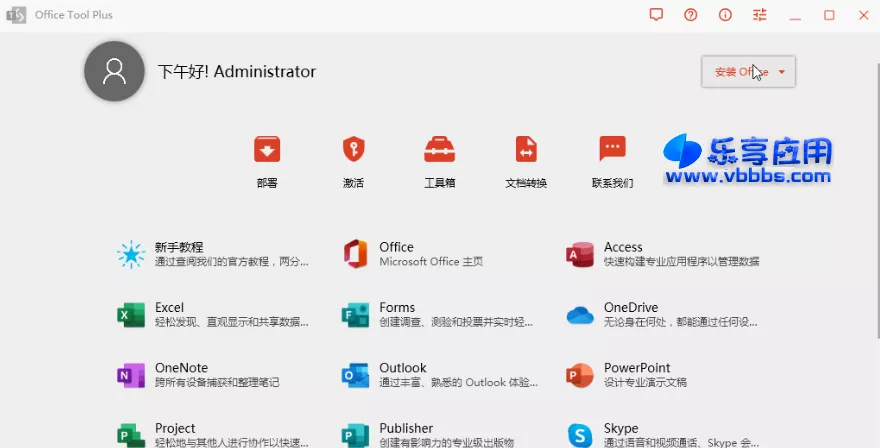Click the description '快速构建专业应用程序以管理数据'
This screenshot has height=448, width=880.
coord(681,262)
